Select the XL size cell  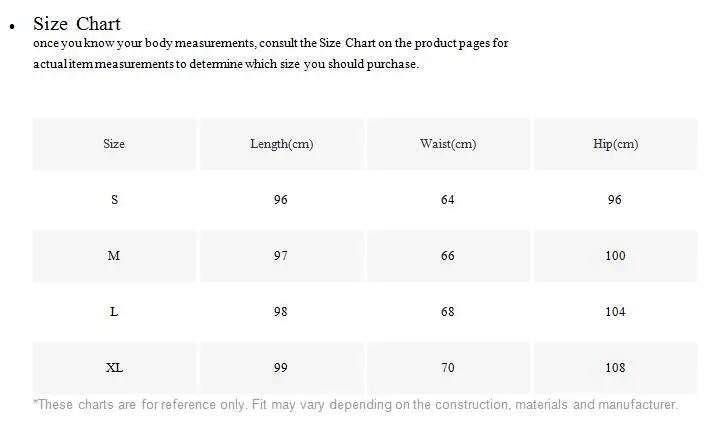(x=114, y=368)
